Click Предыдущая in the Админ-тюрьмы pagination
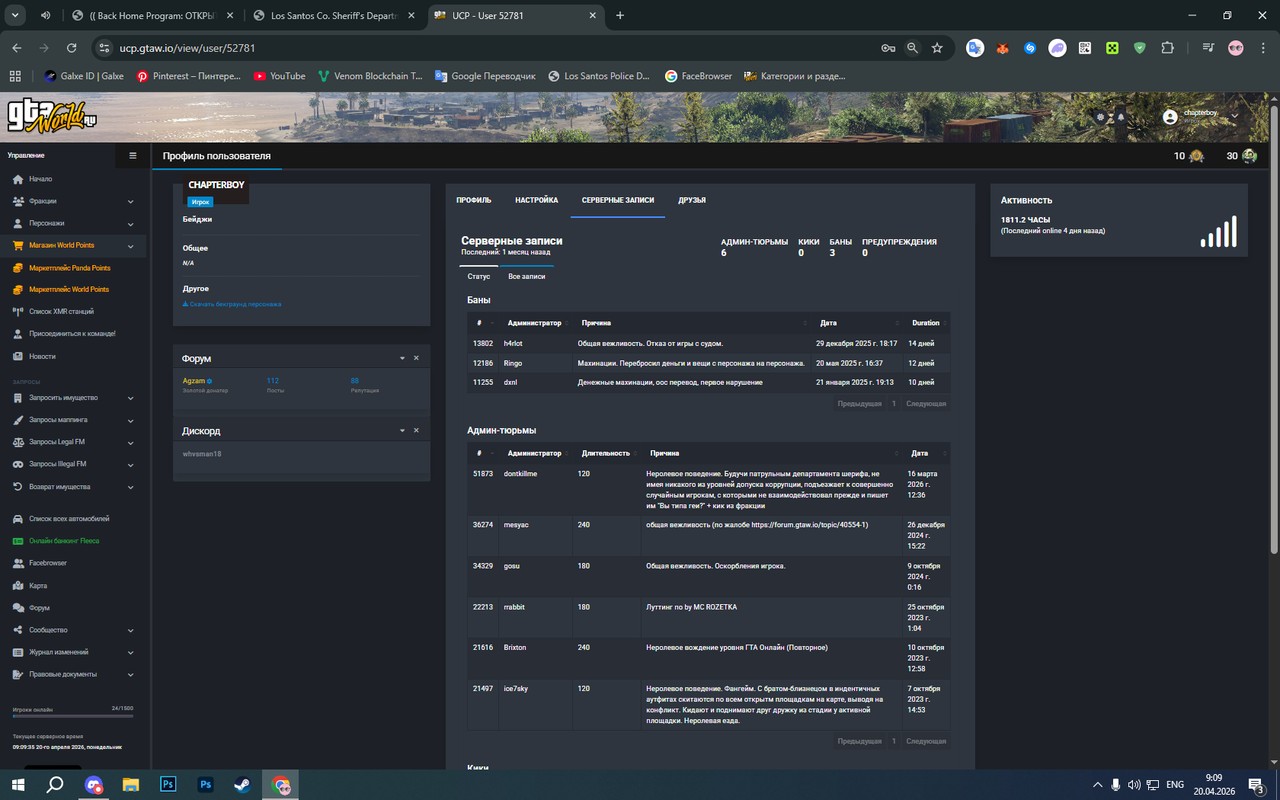1280x800 pixels. pyautogui.click(x=860, y=741)
